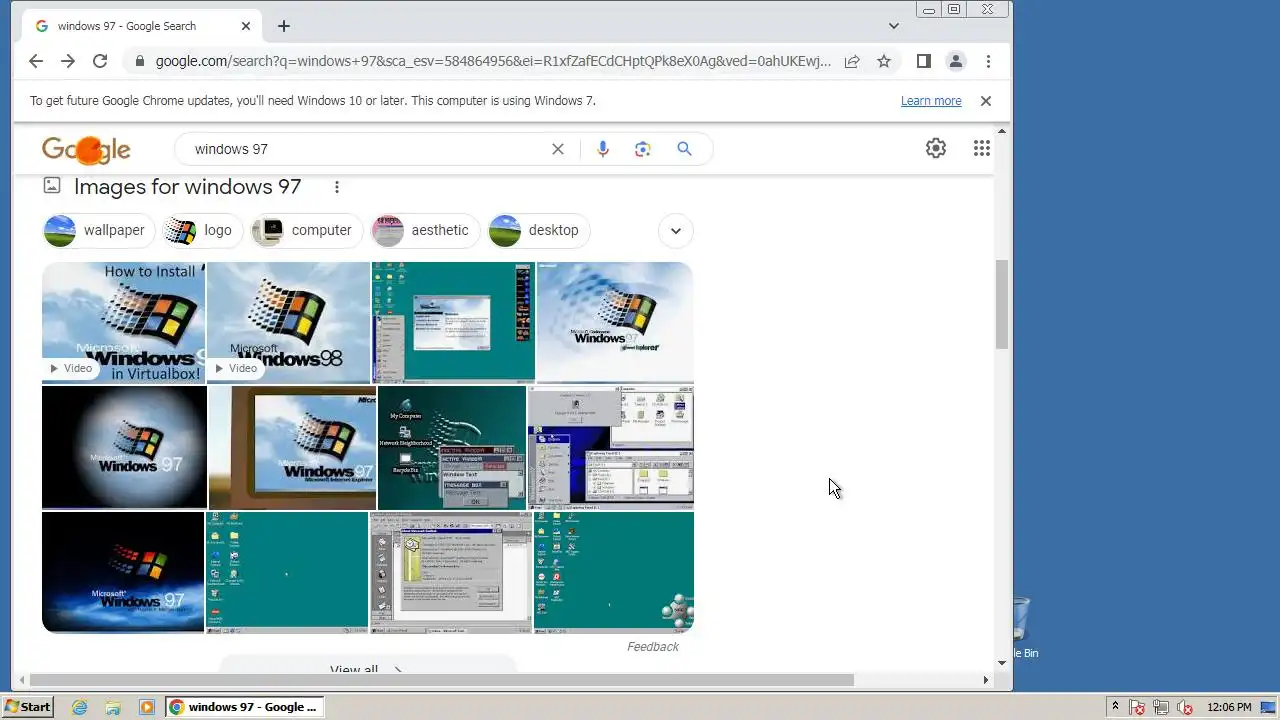The height and width of the screenshot is (720, 1280).
Task: View site information lock icon
Action: (x=139, y=61)
